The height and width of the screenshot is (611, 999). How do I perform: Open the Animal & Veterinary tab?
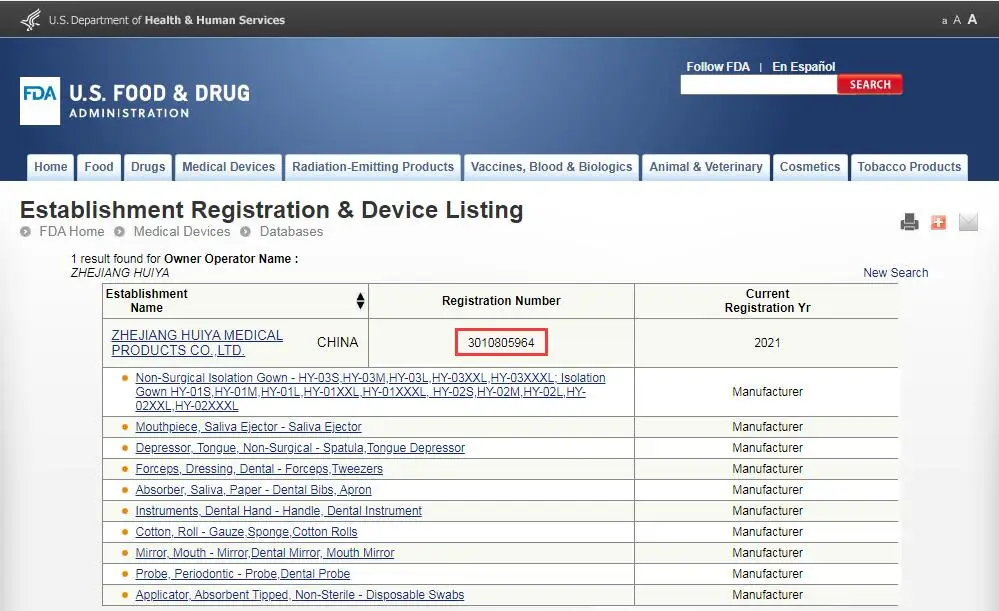tap(706, 167)
